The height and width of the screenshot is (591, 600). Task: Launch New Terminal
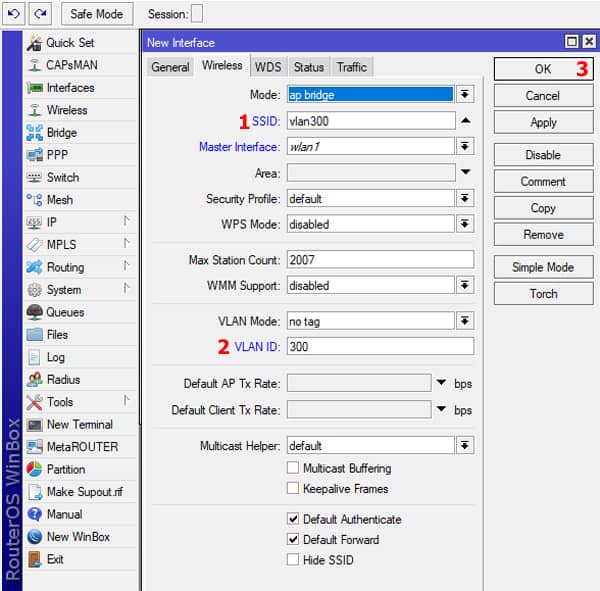[81, 424]
